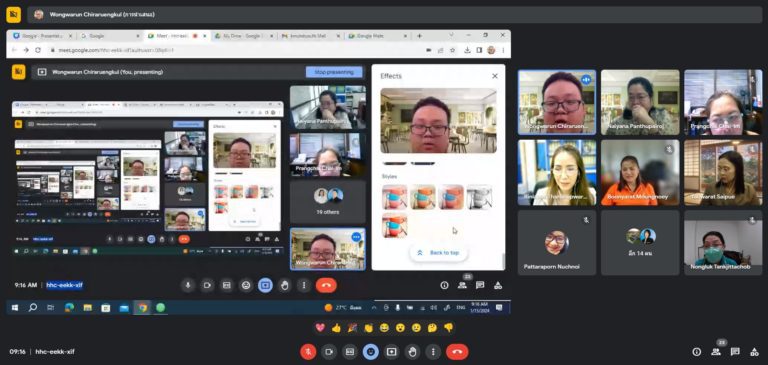Open the Activities icon at bottom right
The height and width of the screenshot is (365, 768).
(x=754, y=351)
